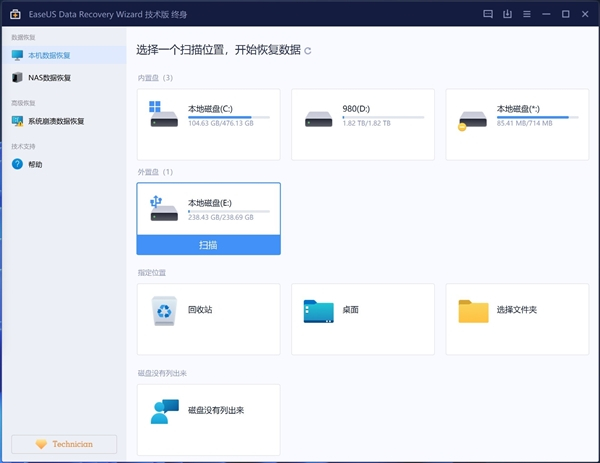Choose the 980(D:) drive card
This screenshot has width=600, height=463.
362,124
